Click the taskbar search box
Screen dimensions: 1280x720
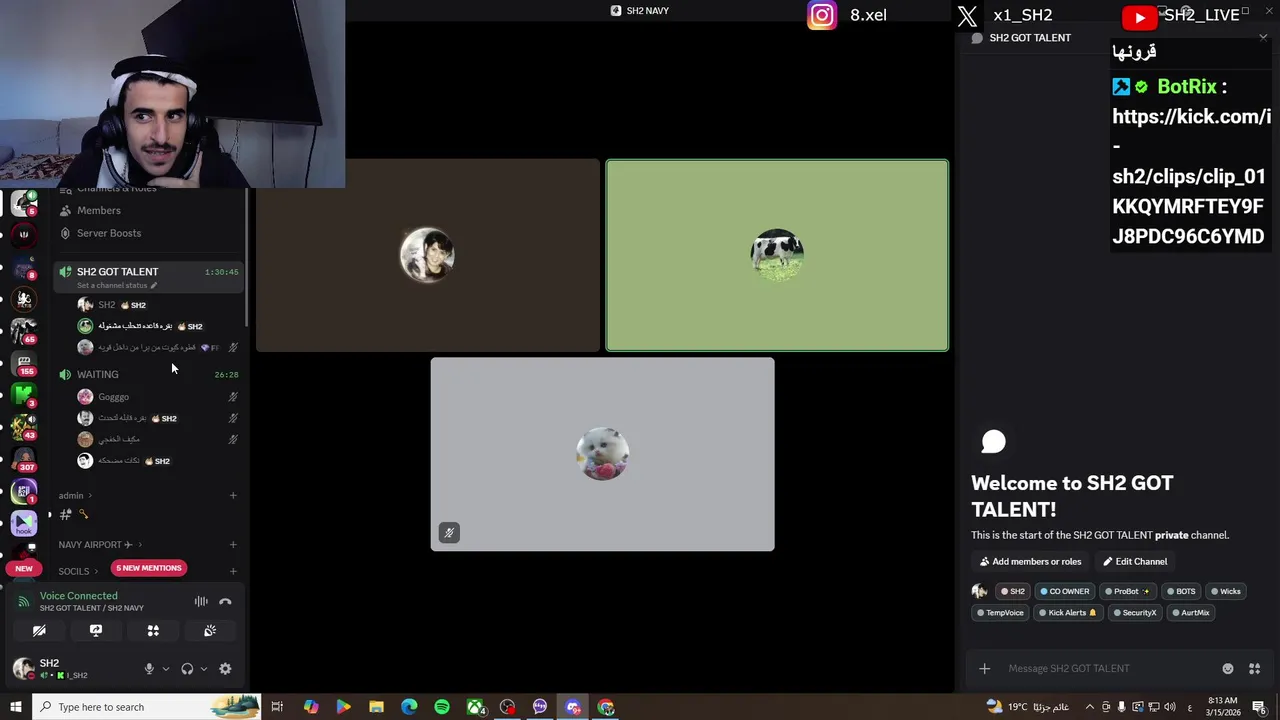click(x=146, y=707)
